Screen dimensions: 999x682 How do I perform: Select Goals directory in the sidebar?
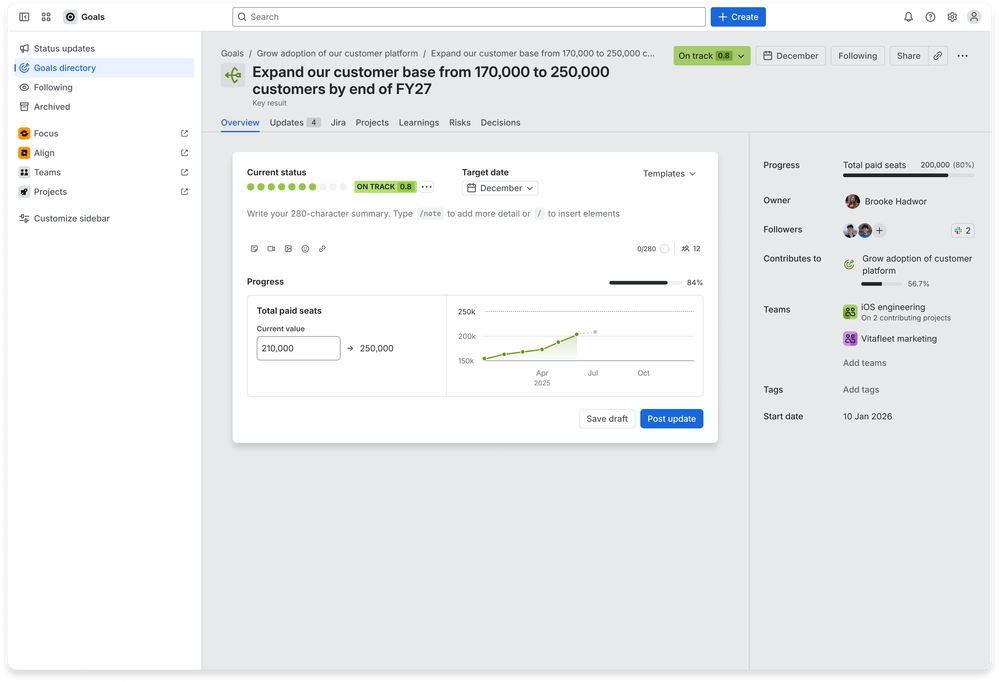(104, 68)
